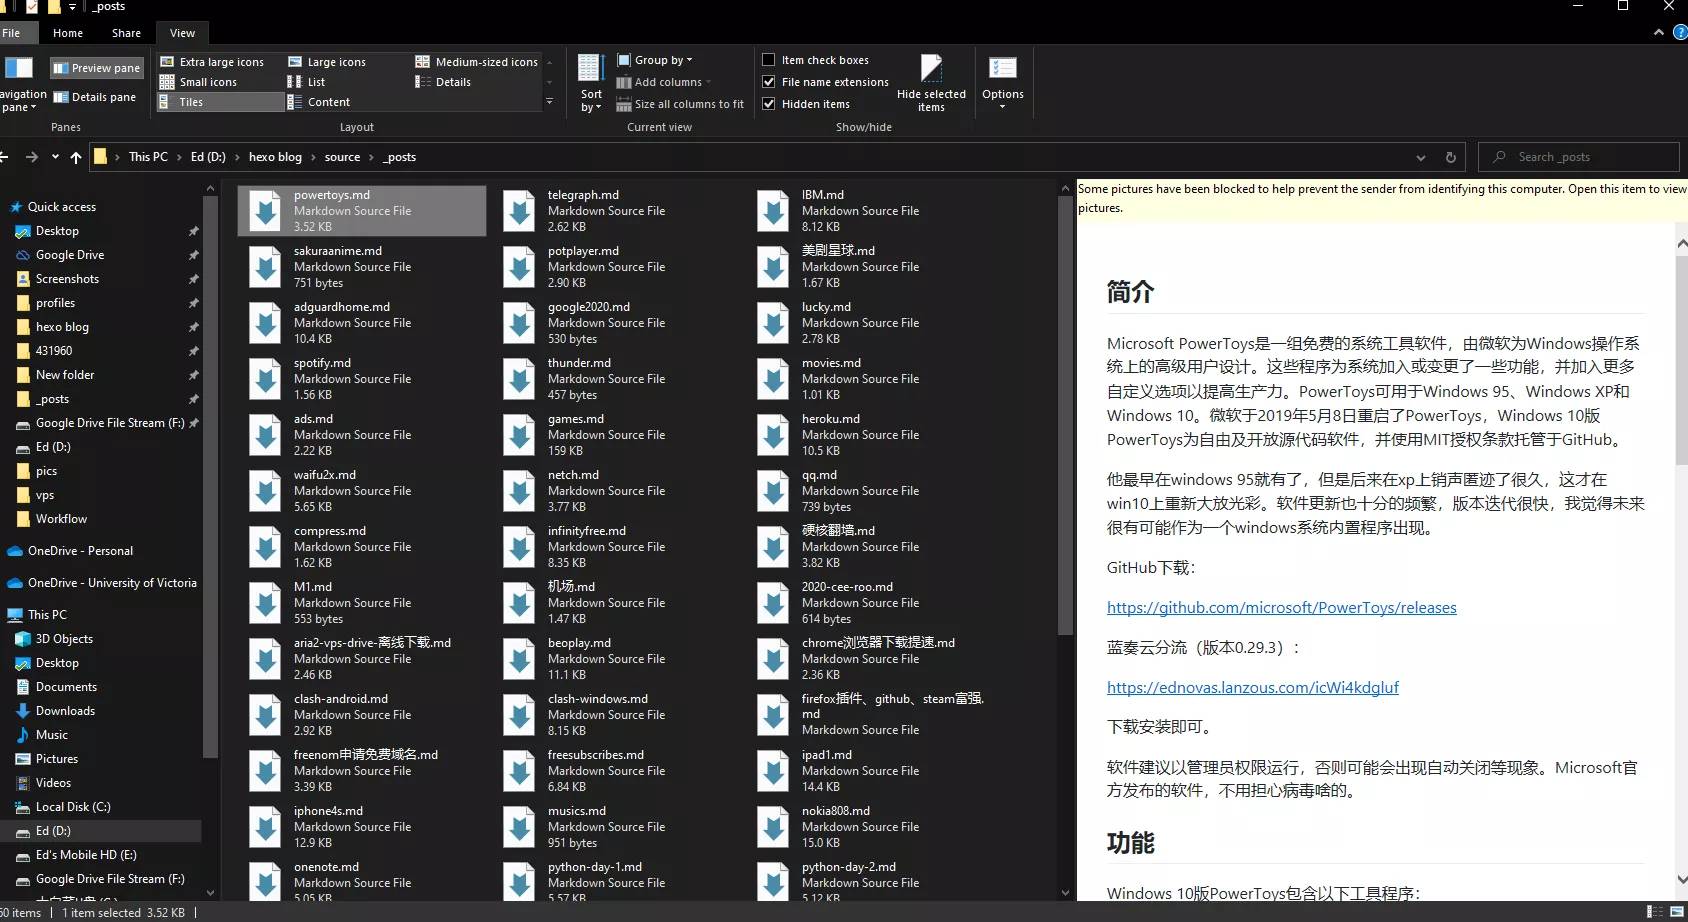Uncheck Hidden items checkbox

768,104
